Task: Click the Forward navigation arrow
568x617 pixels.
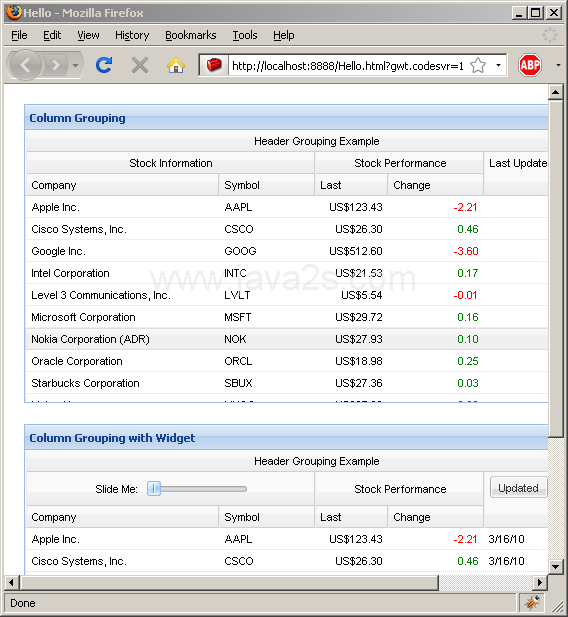Action: point(56,65)
